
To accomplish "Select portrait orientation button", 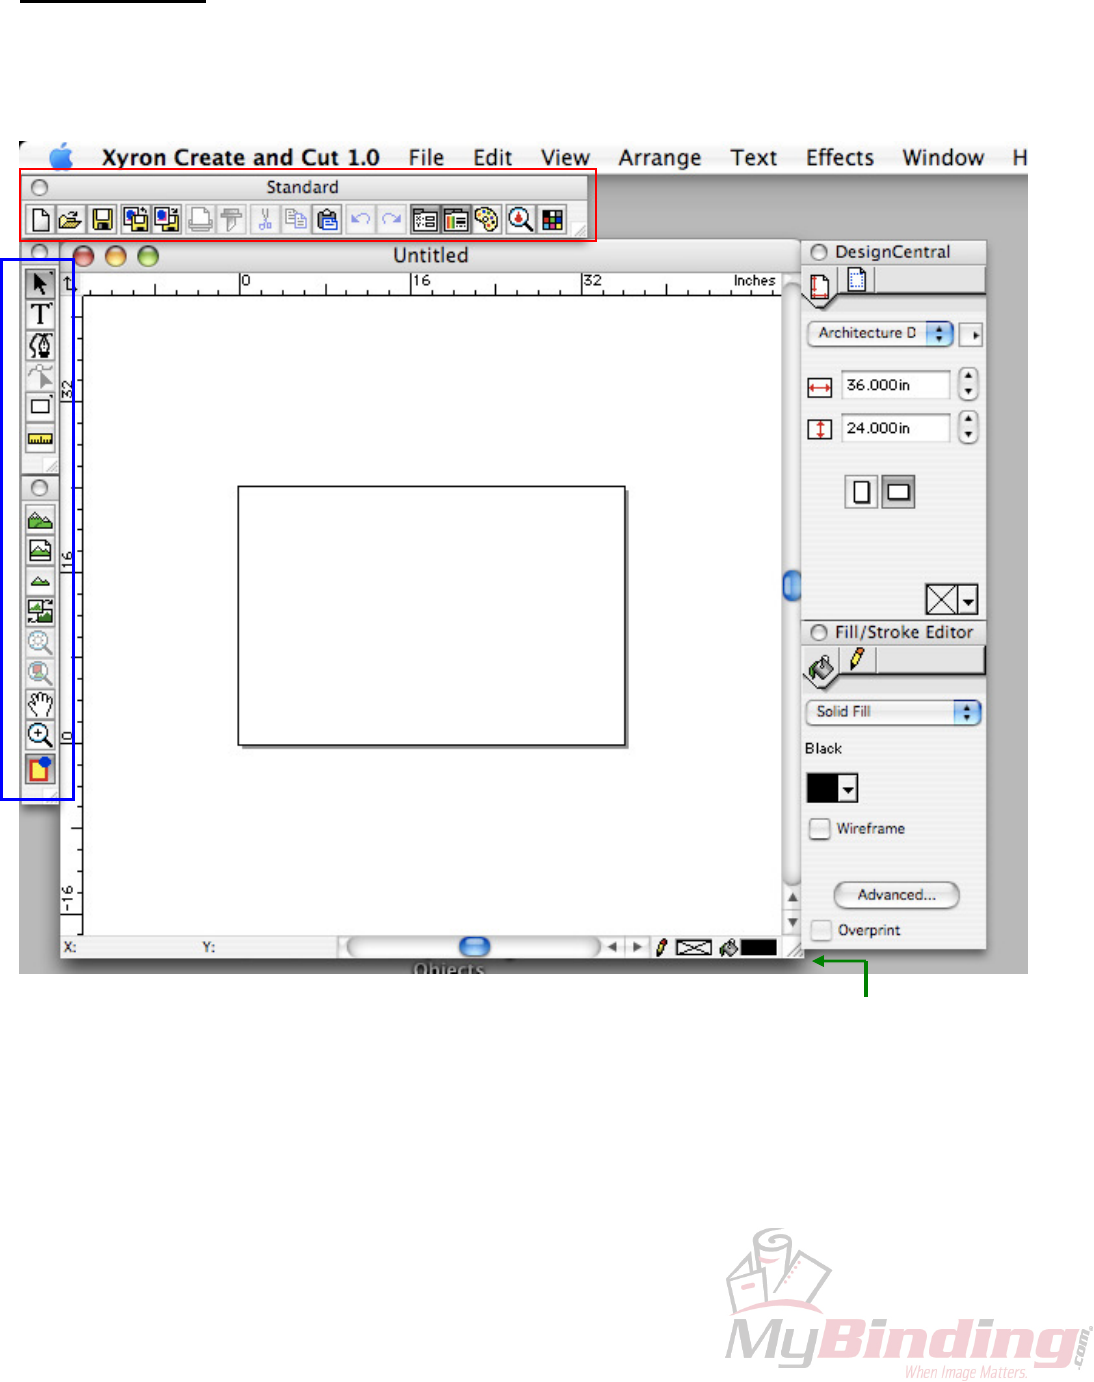I will click(x=862, y=491).
